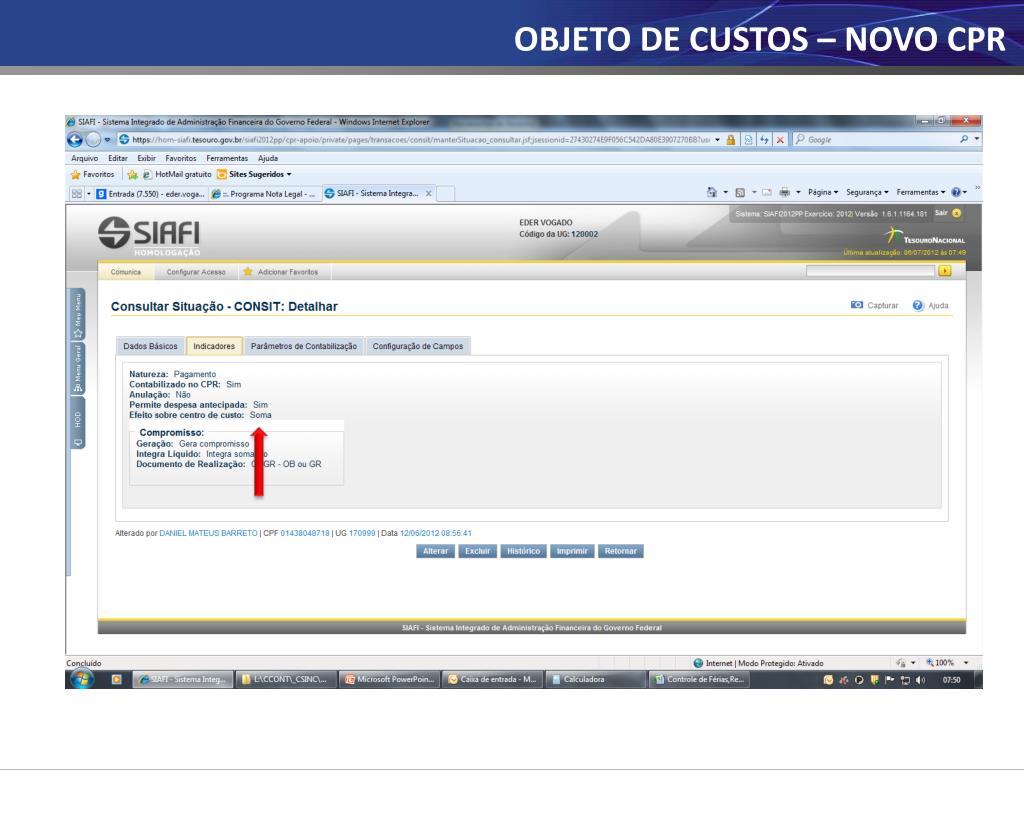
Task: Click the Action Center flag tray icon
Action: [889, 680]
